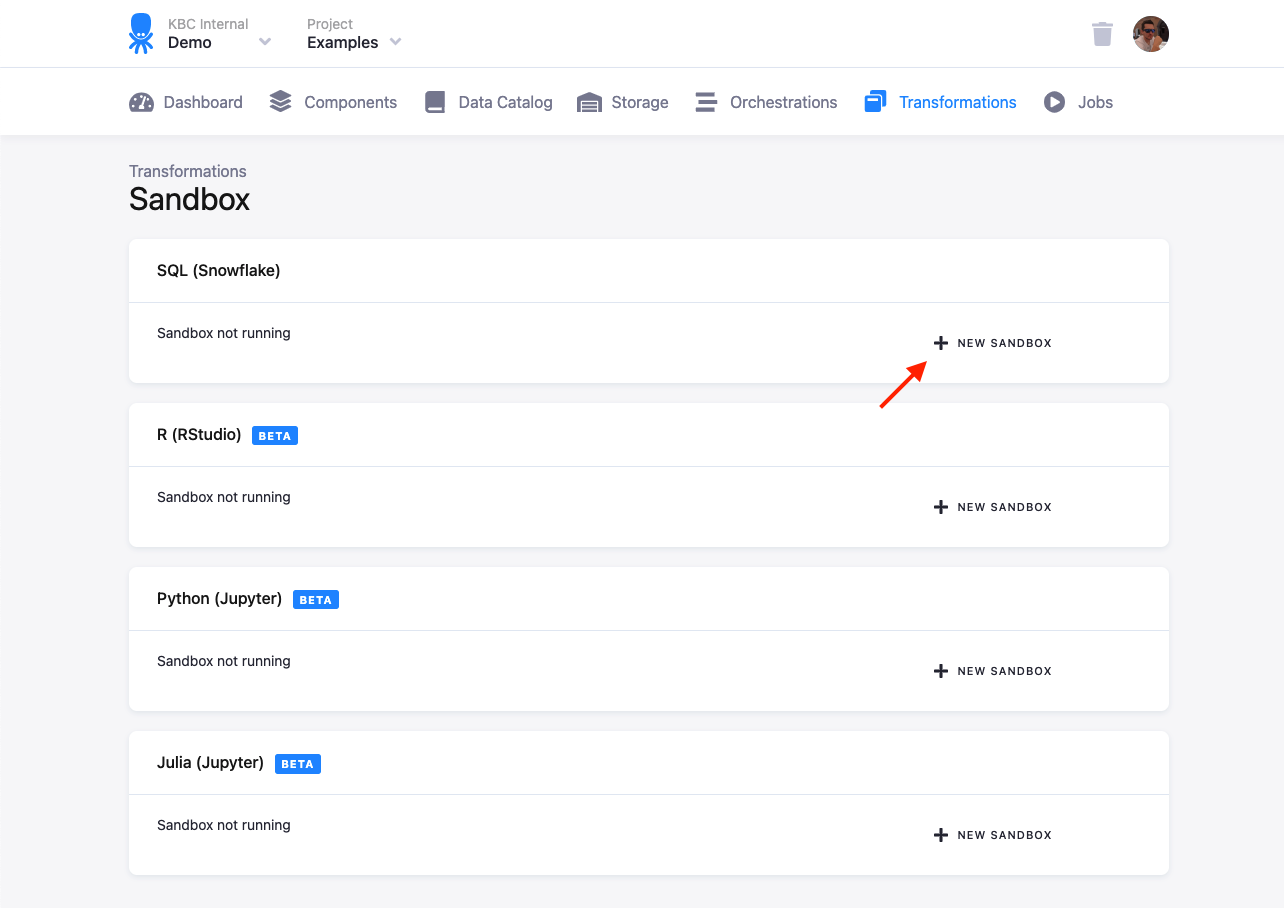This screenshot has width=1284, height=908.
Task: Click the KBC Internal label
Action: (208, 24)
